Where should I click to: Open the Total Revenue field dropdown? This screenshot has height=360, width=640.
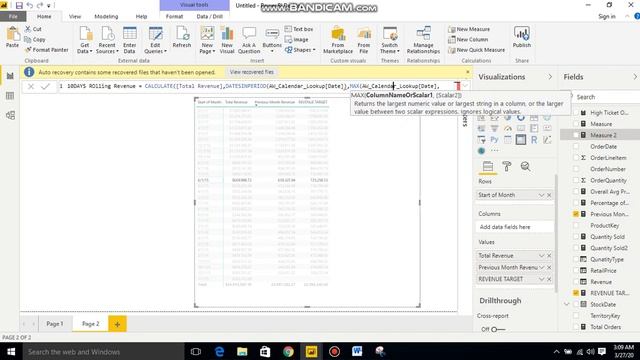pos(542,256)
